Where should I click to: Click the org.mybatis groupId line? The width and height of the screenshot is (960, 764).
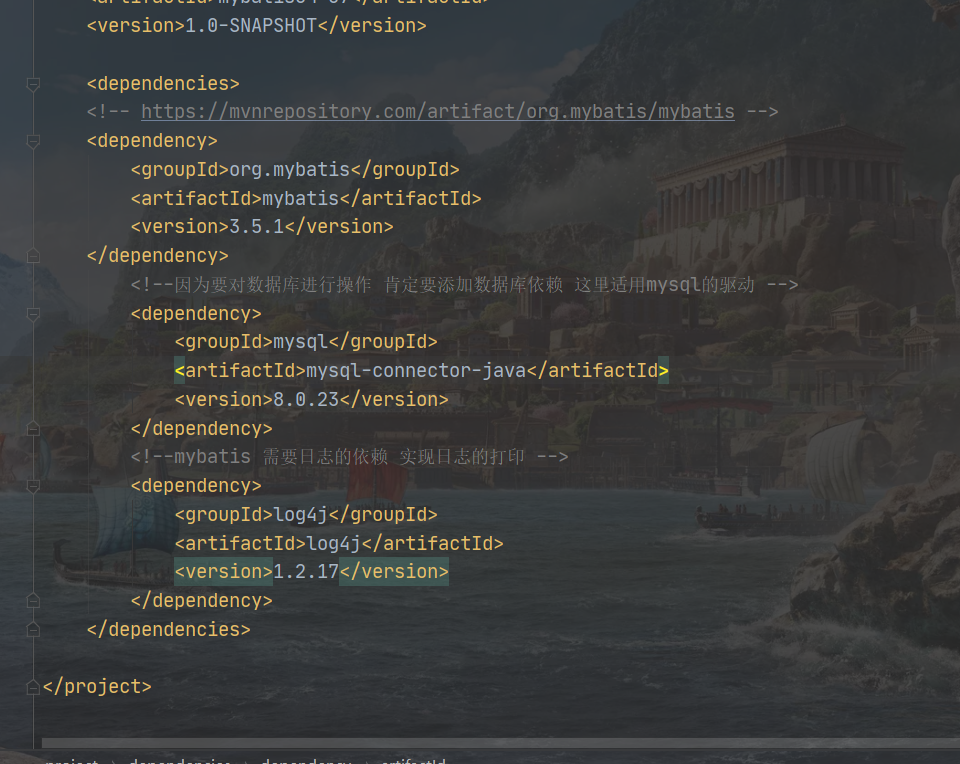295,170
